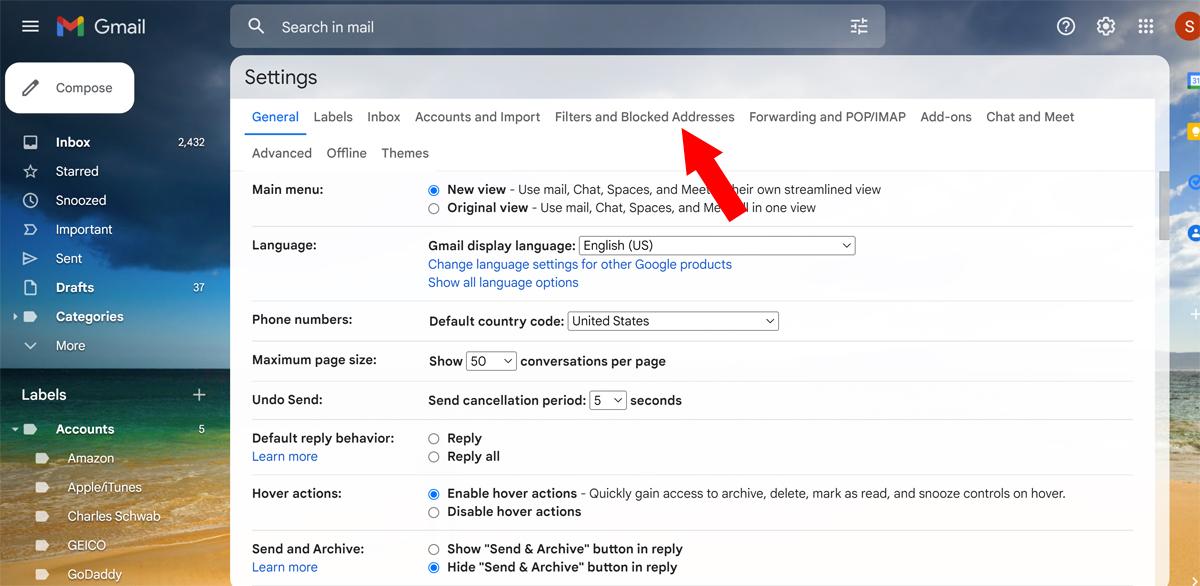Open the Default country code dropdown

673,321
